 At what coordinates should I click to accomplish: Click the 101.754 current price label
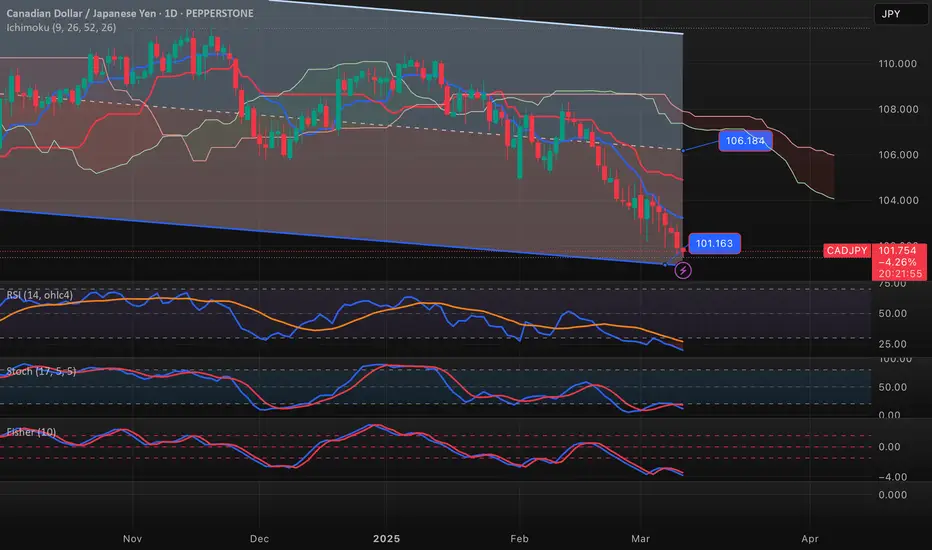point(899,250)
